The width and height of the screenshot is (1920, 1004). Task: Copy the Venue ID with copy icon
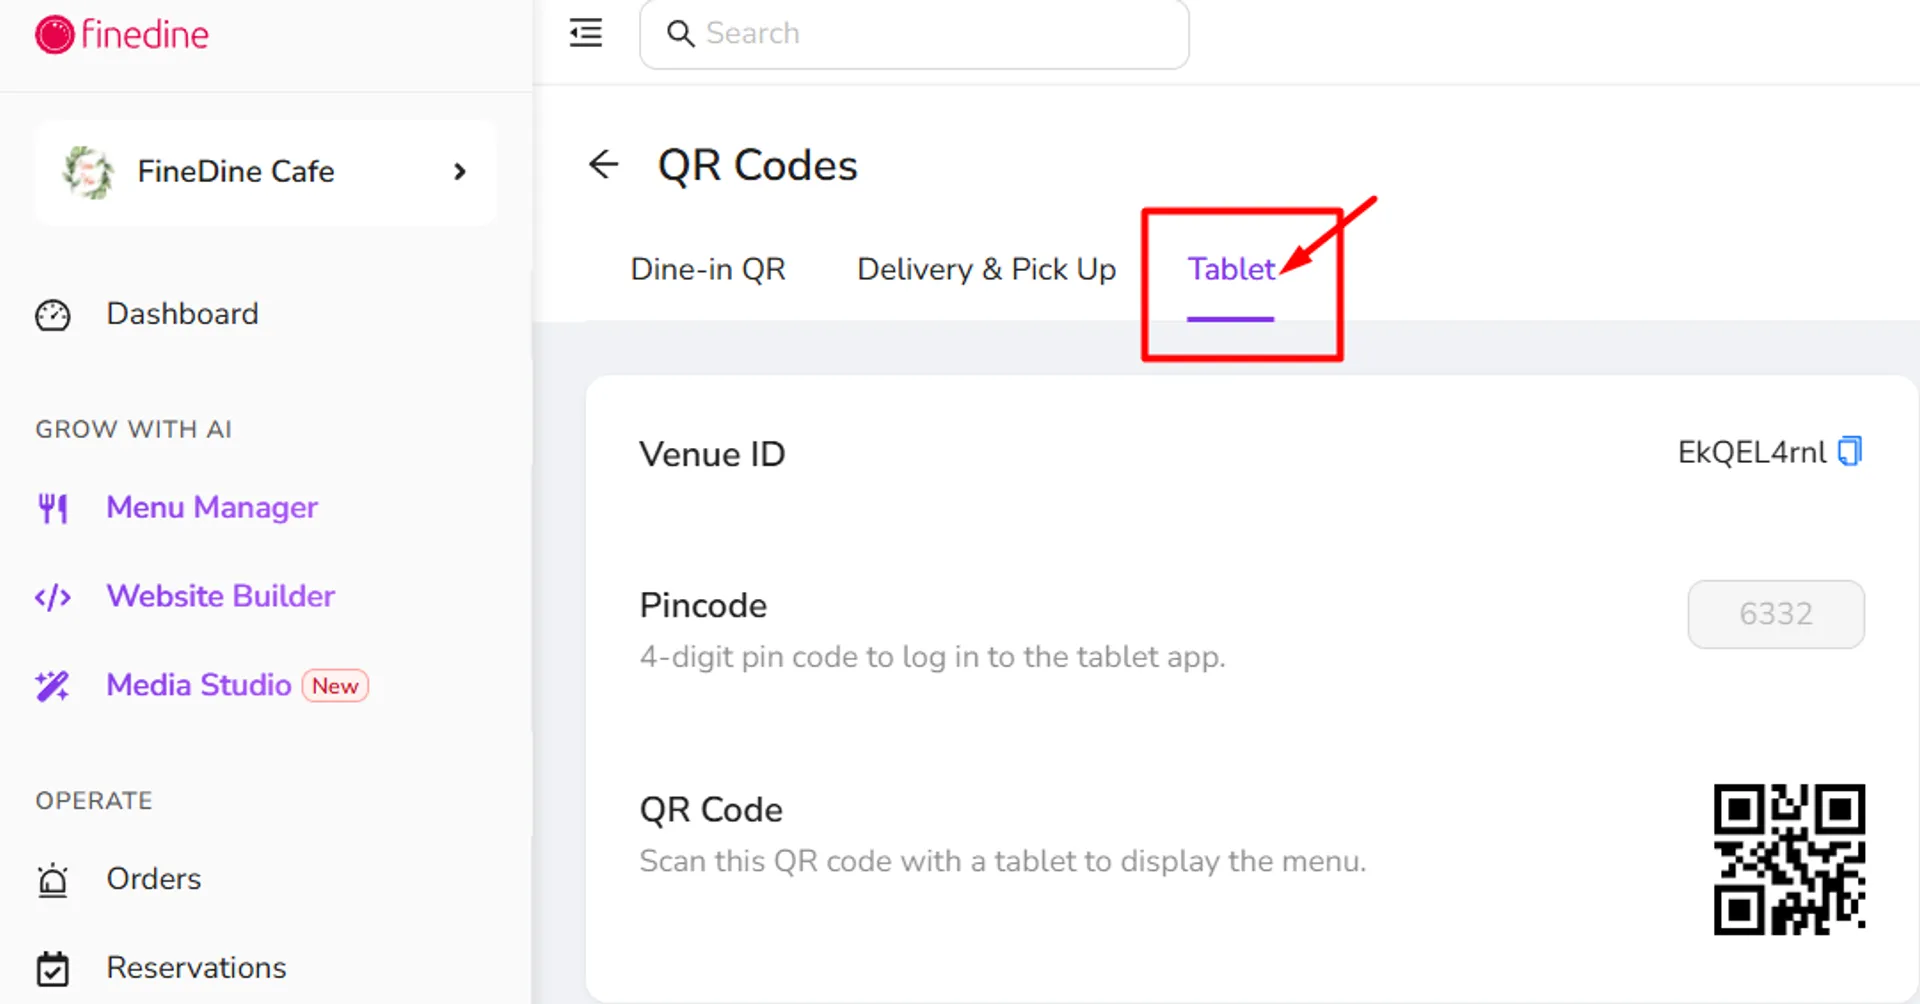coord(1850,451)
